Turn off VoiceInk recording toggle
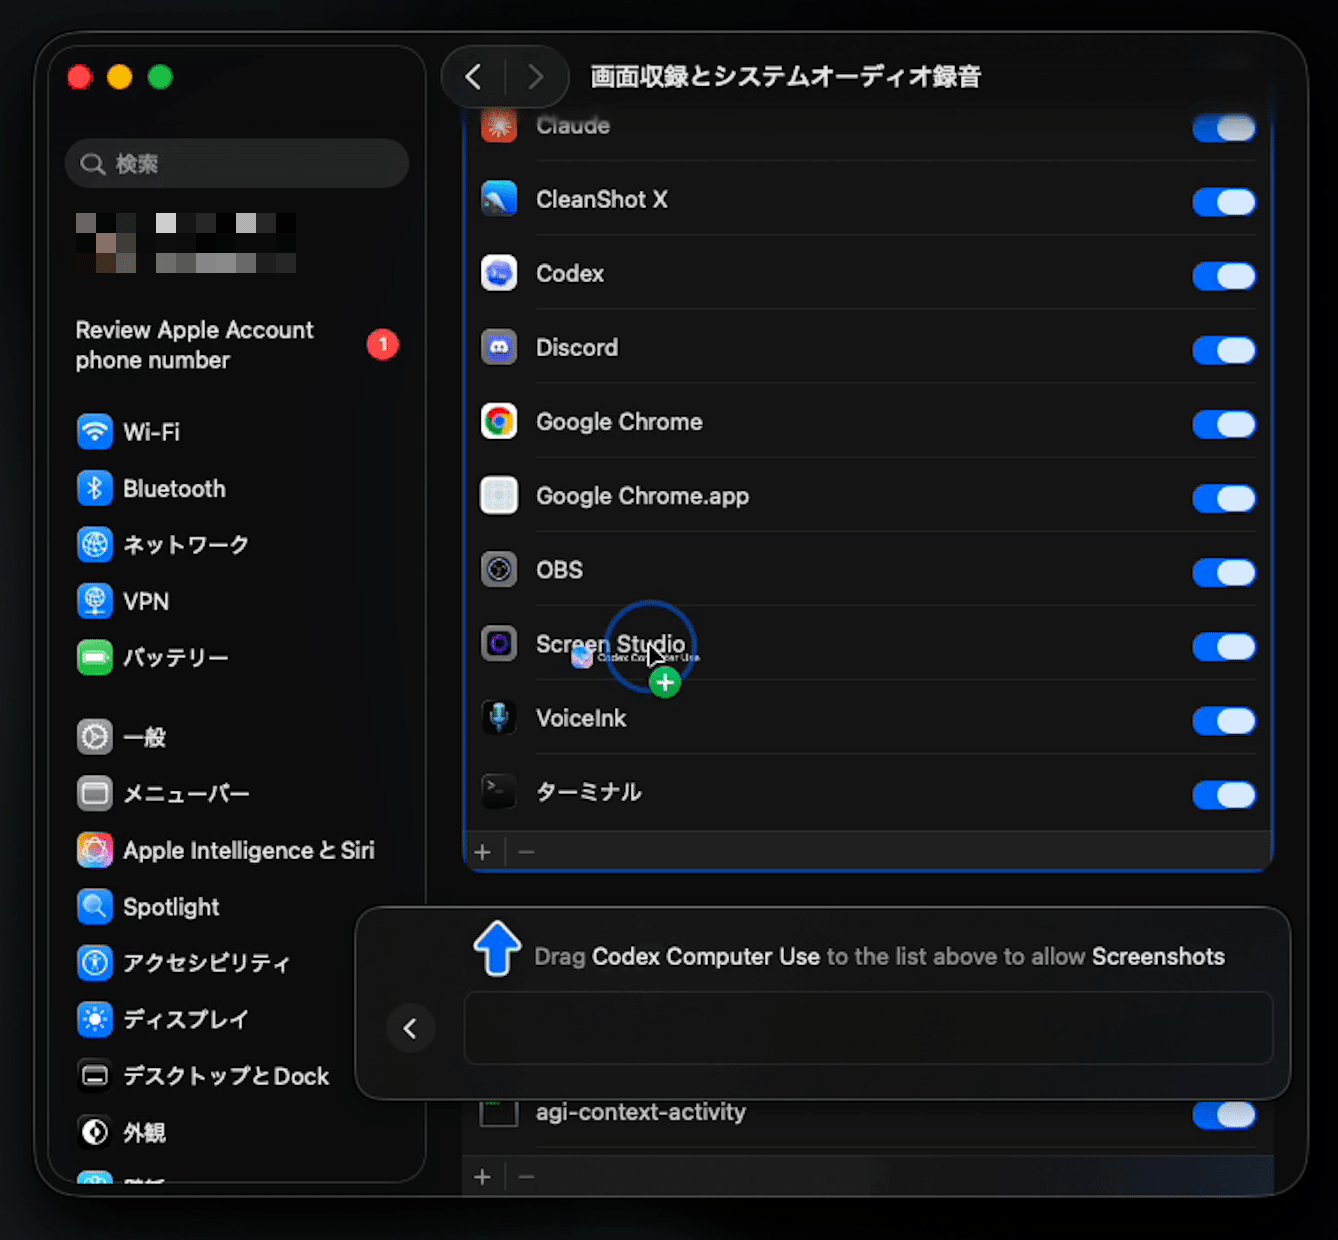This screenshot has width=1338, height=1240. [1224, 720]
